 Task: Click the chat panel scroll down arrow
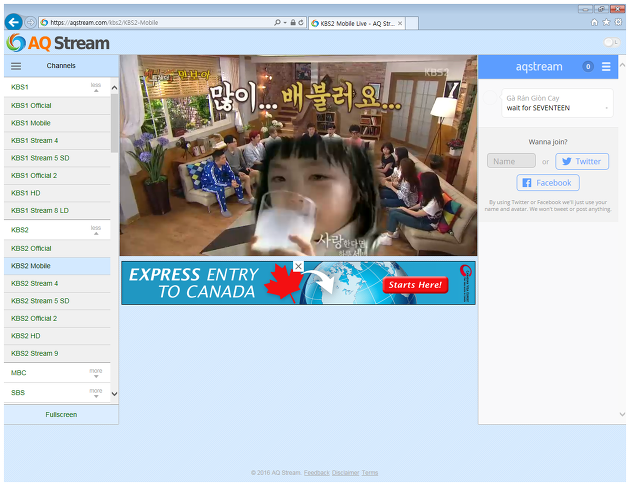pyautogui.click(x=622, y=414)
